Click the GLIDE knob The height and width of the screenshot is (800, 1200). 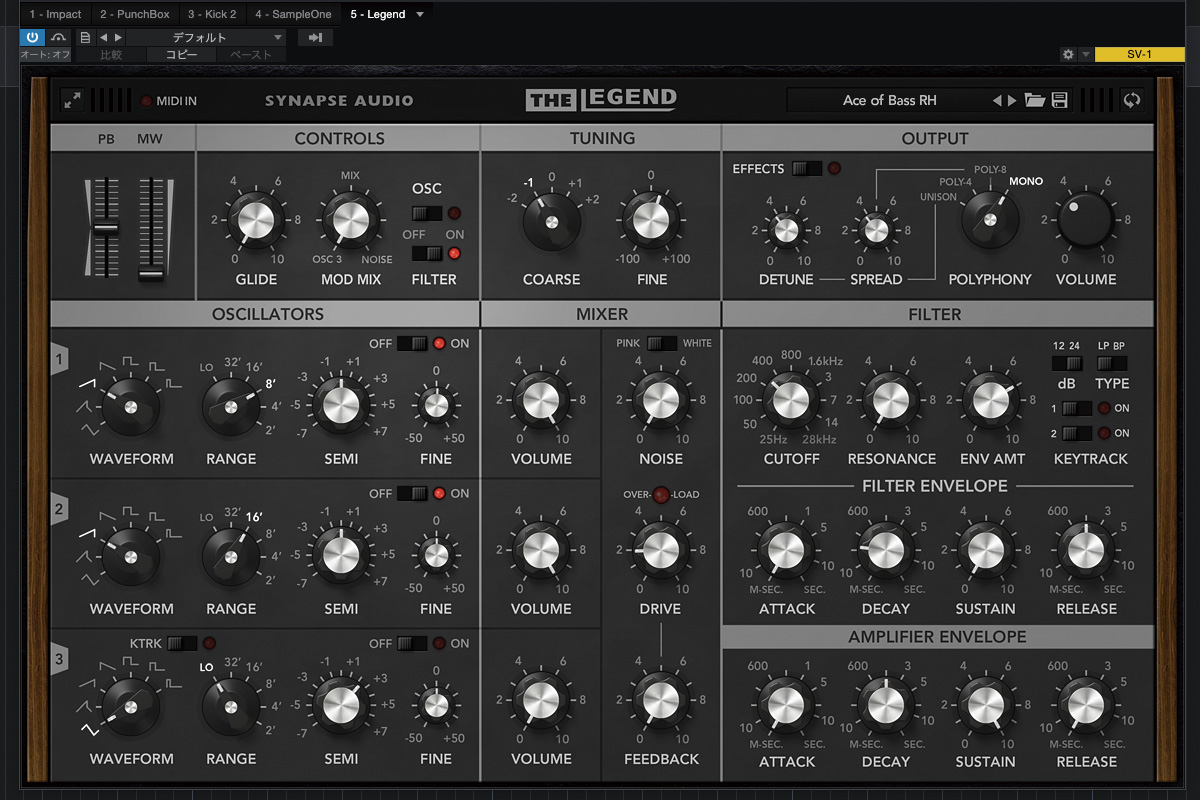pos(255,219)
